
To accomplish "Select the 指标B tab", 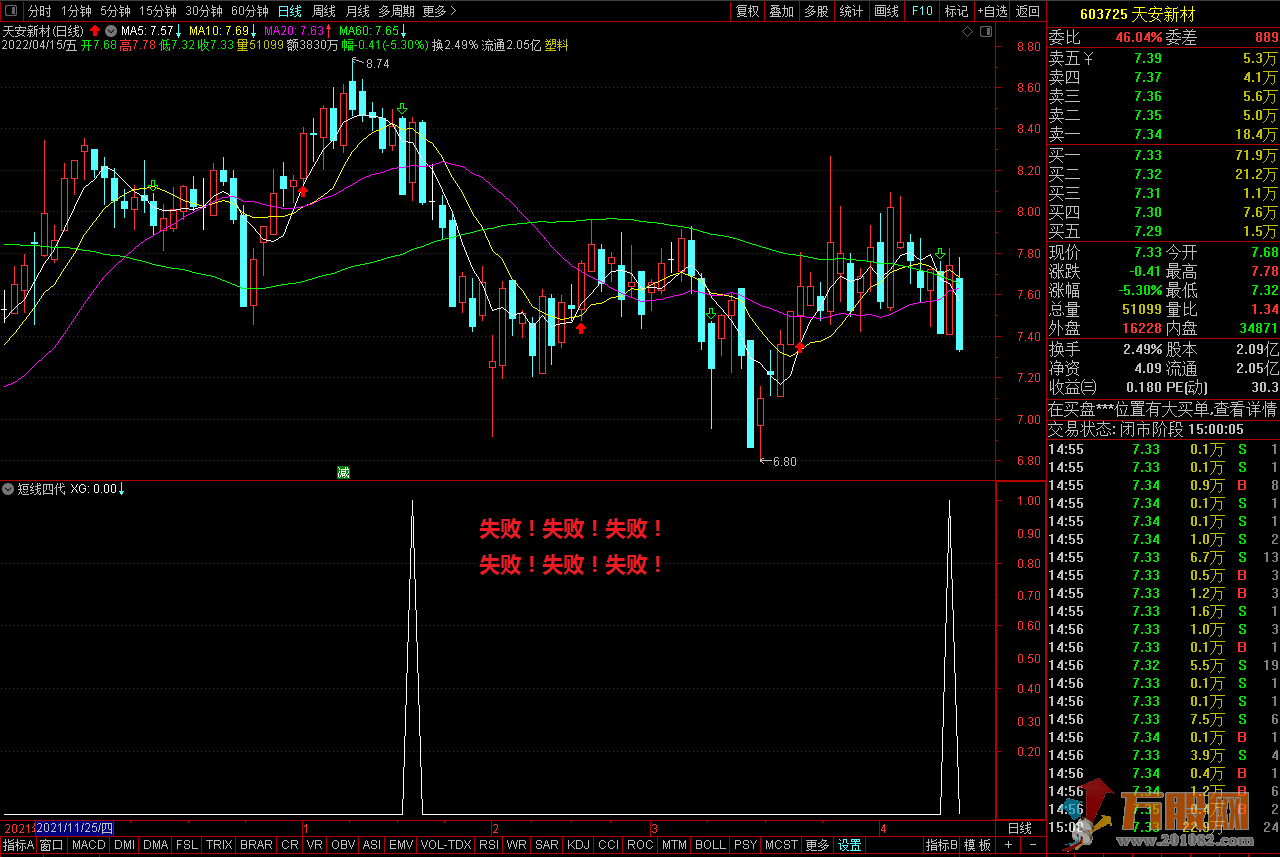I will click(941, 845).
